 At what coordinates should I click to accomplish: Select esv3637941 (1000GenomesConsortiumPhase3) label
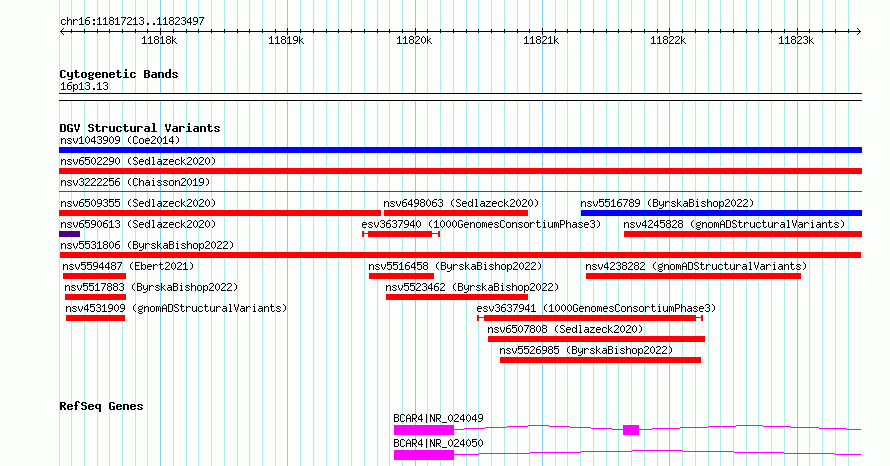point(596,308)
